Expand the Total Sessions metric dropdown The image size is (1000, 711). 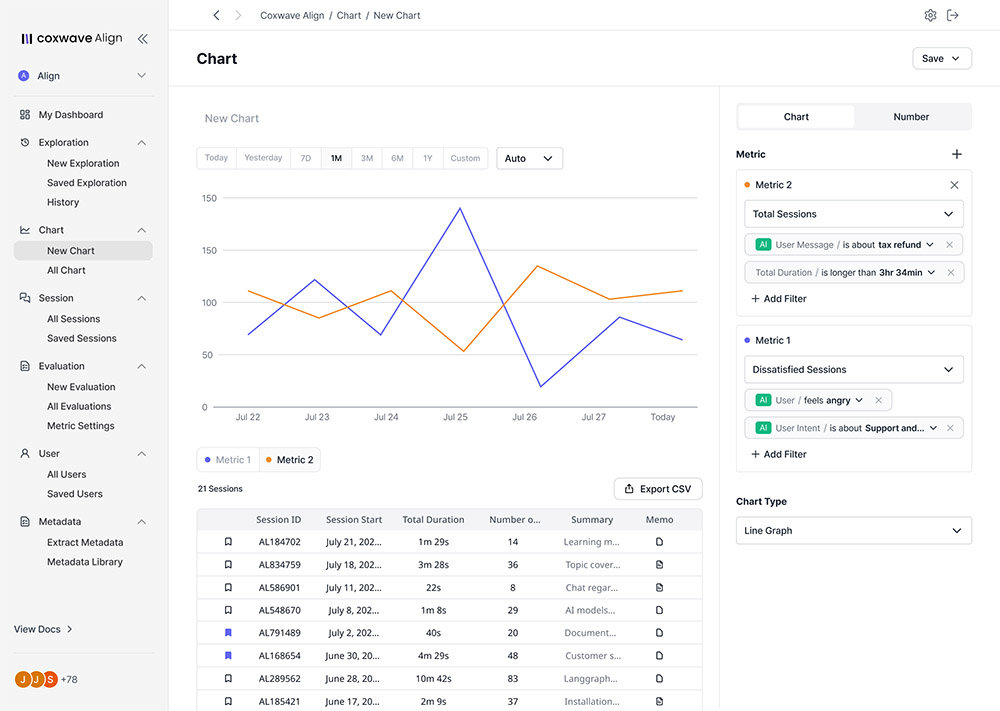(853, 214)
